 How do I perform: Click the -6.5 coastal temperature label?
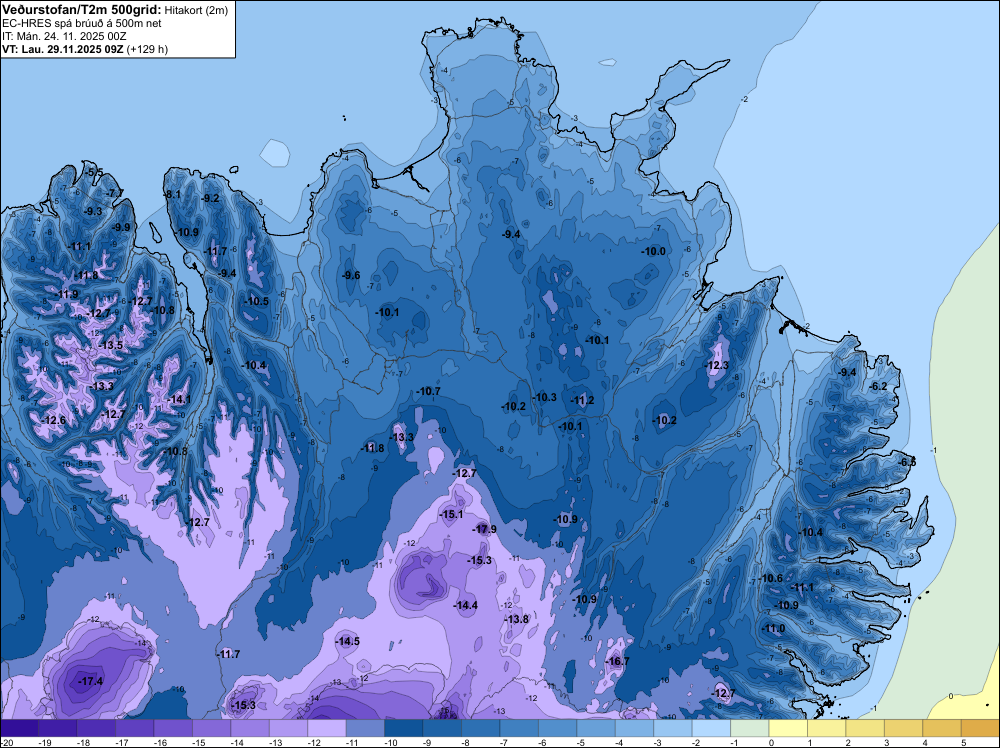(x=907, y=462)
